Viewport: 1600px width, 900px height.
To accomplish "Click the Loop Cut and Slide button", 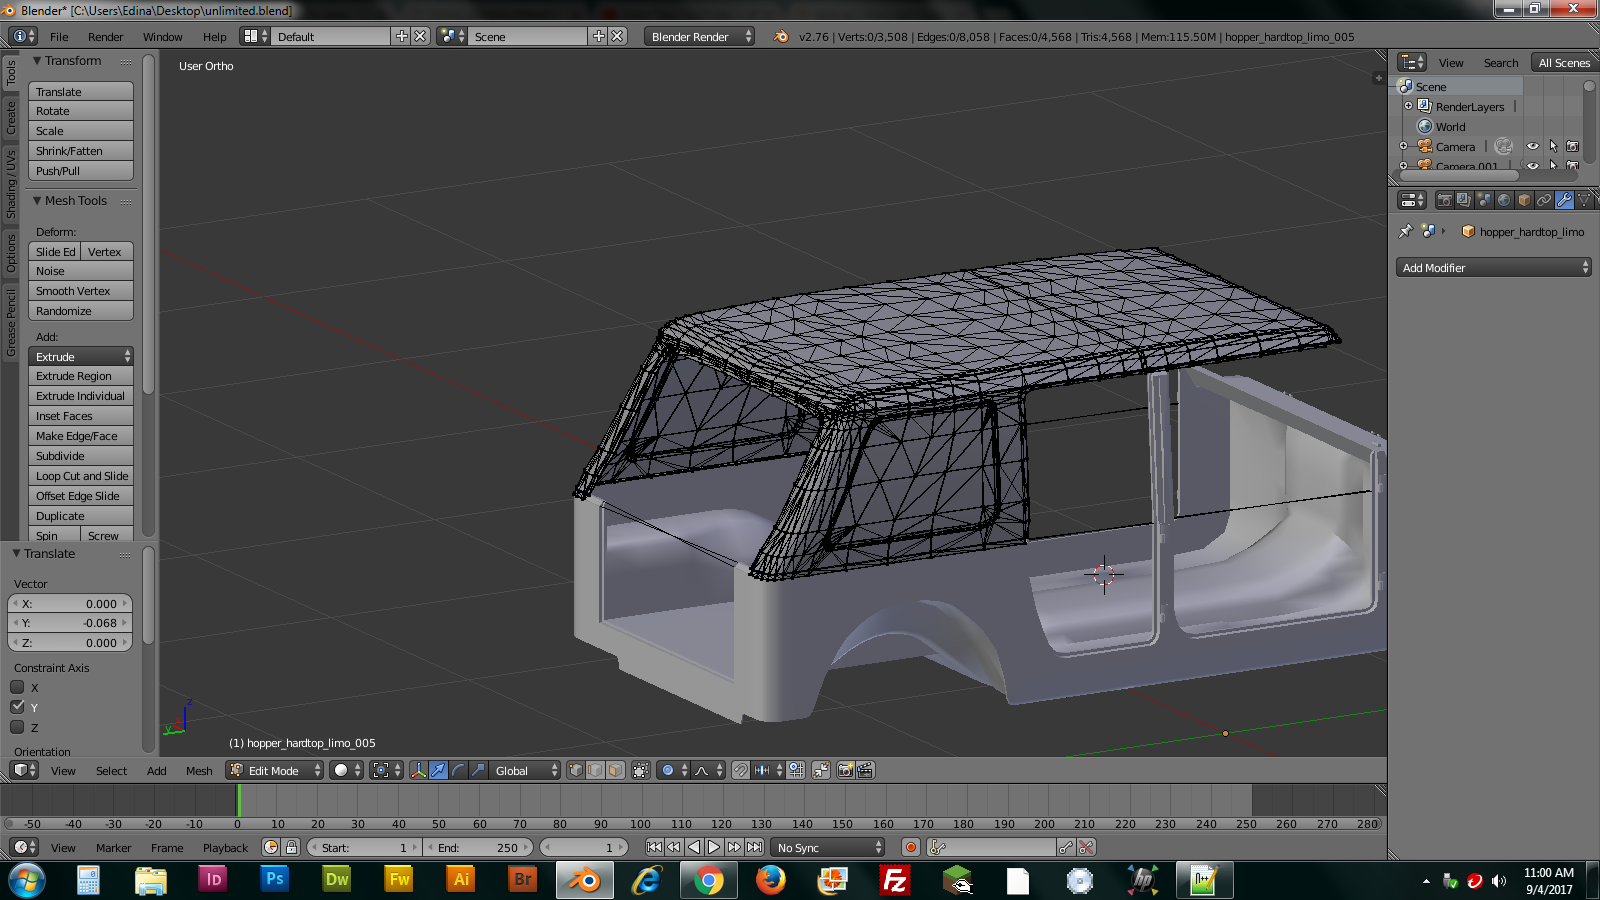I will click(80, 476).
